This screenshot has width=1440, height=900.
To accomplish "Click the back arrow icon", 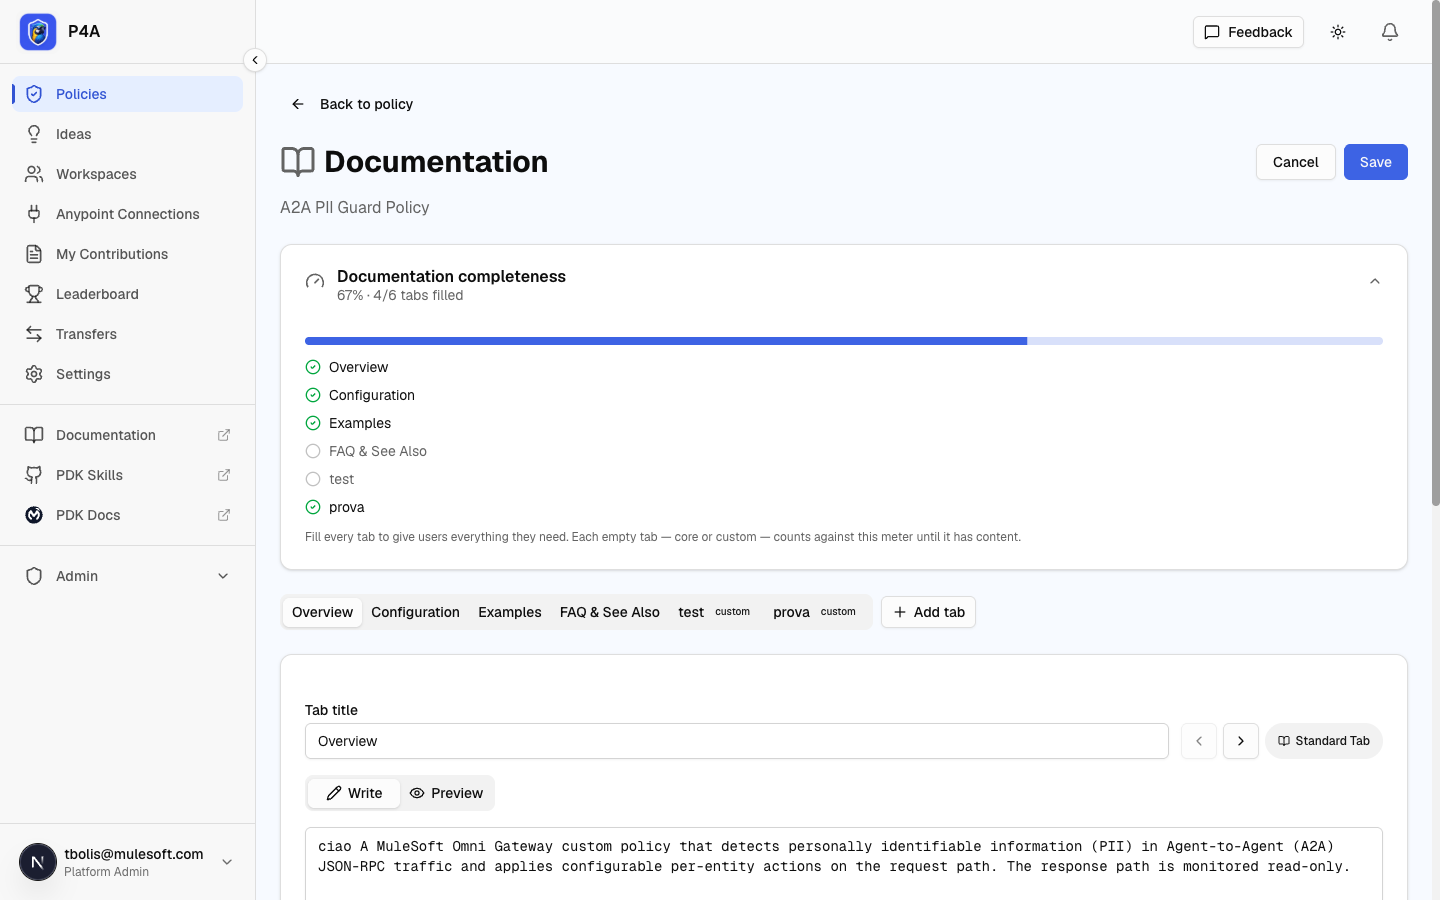I will click(298, 104).
